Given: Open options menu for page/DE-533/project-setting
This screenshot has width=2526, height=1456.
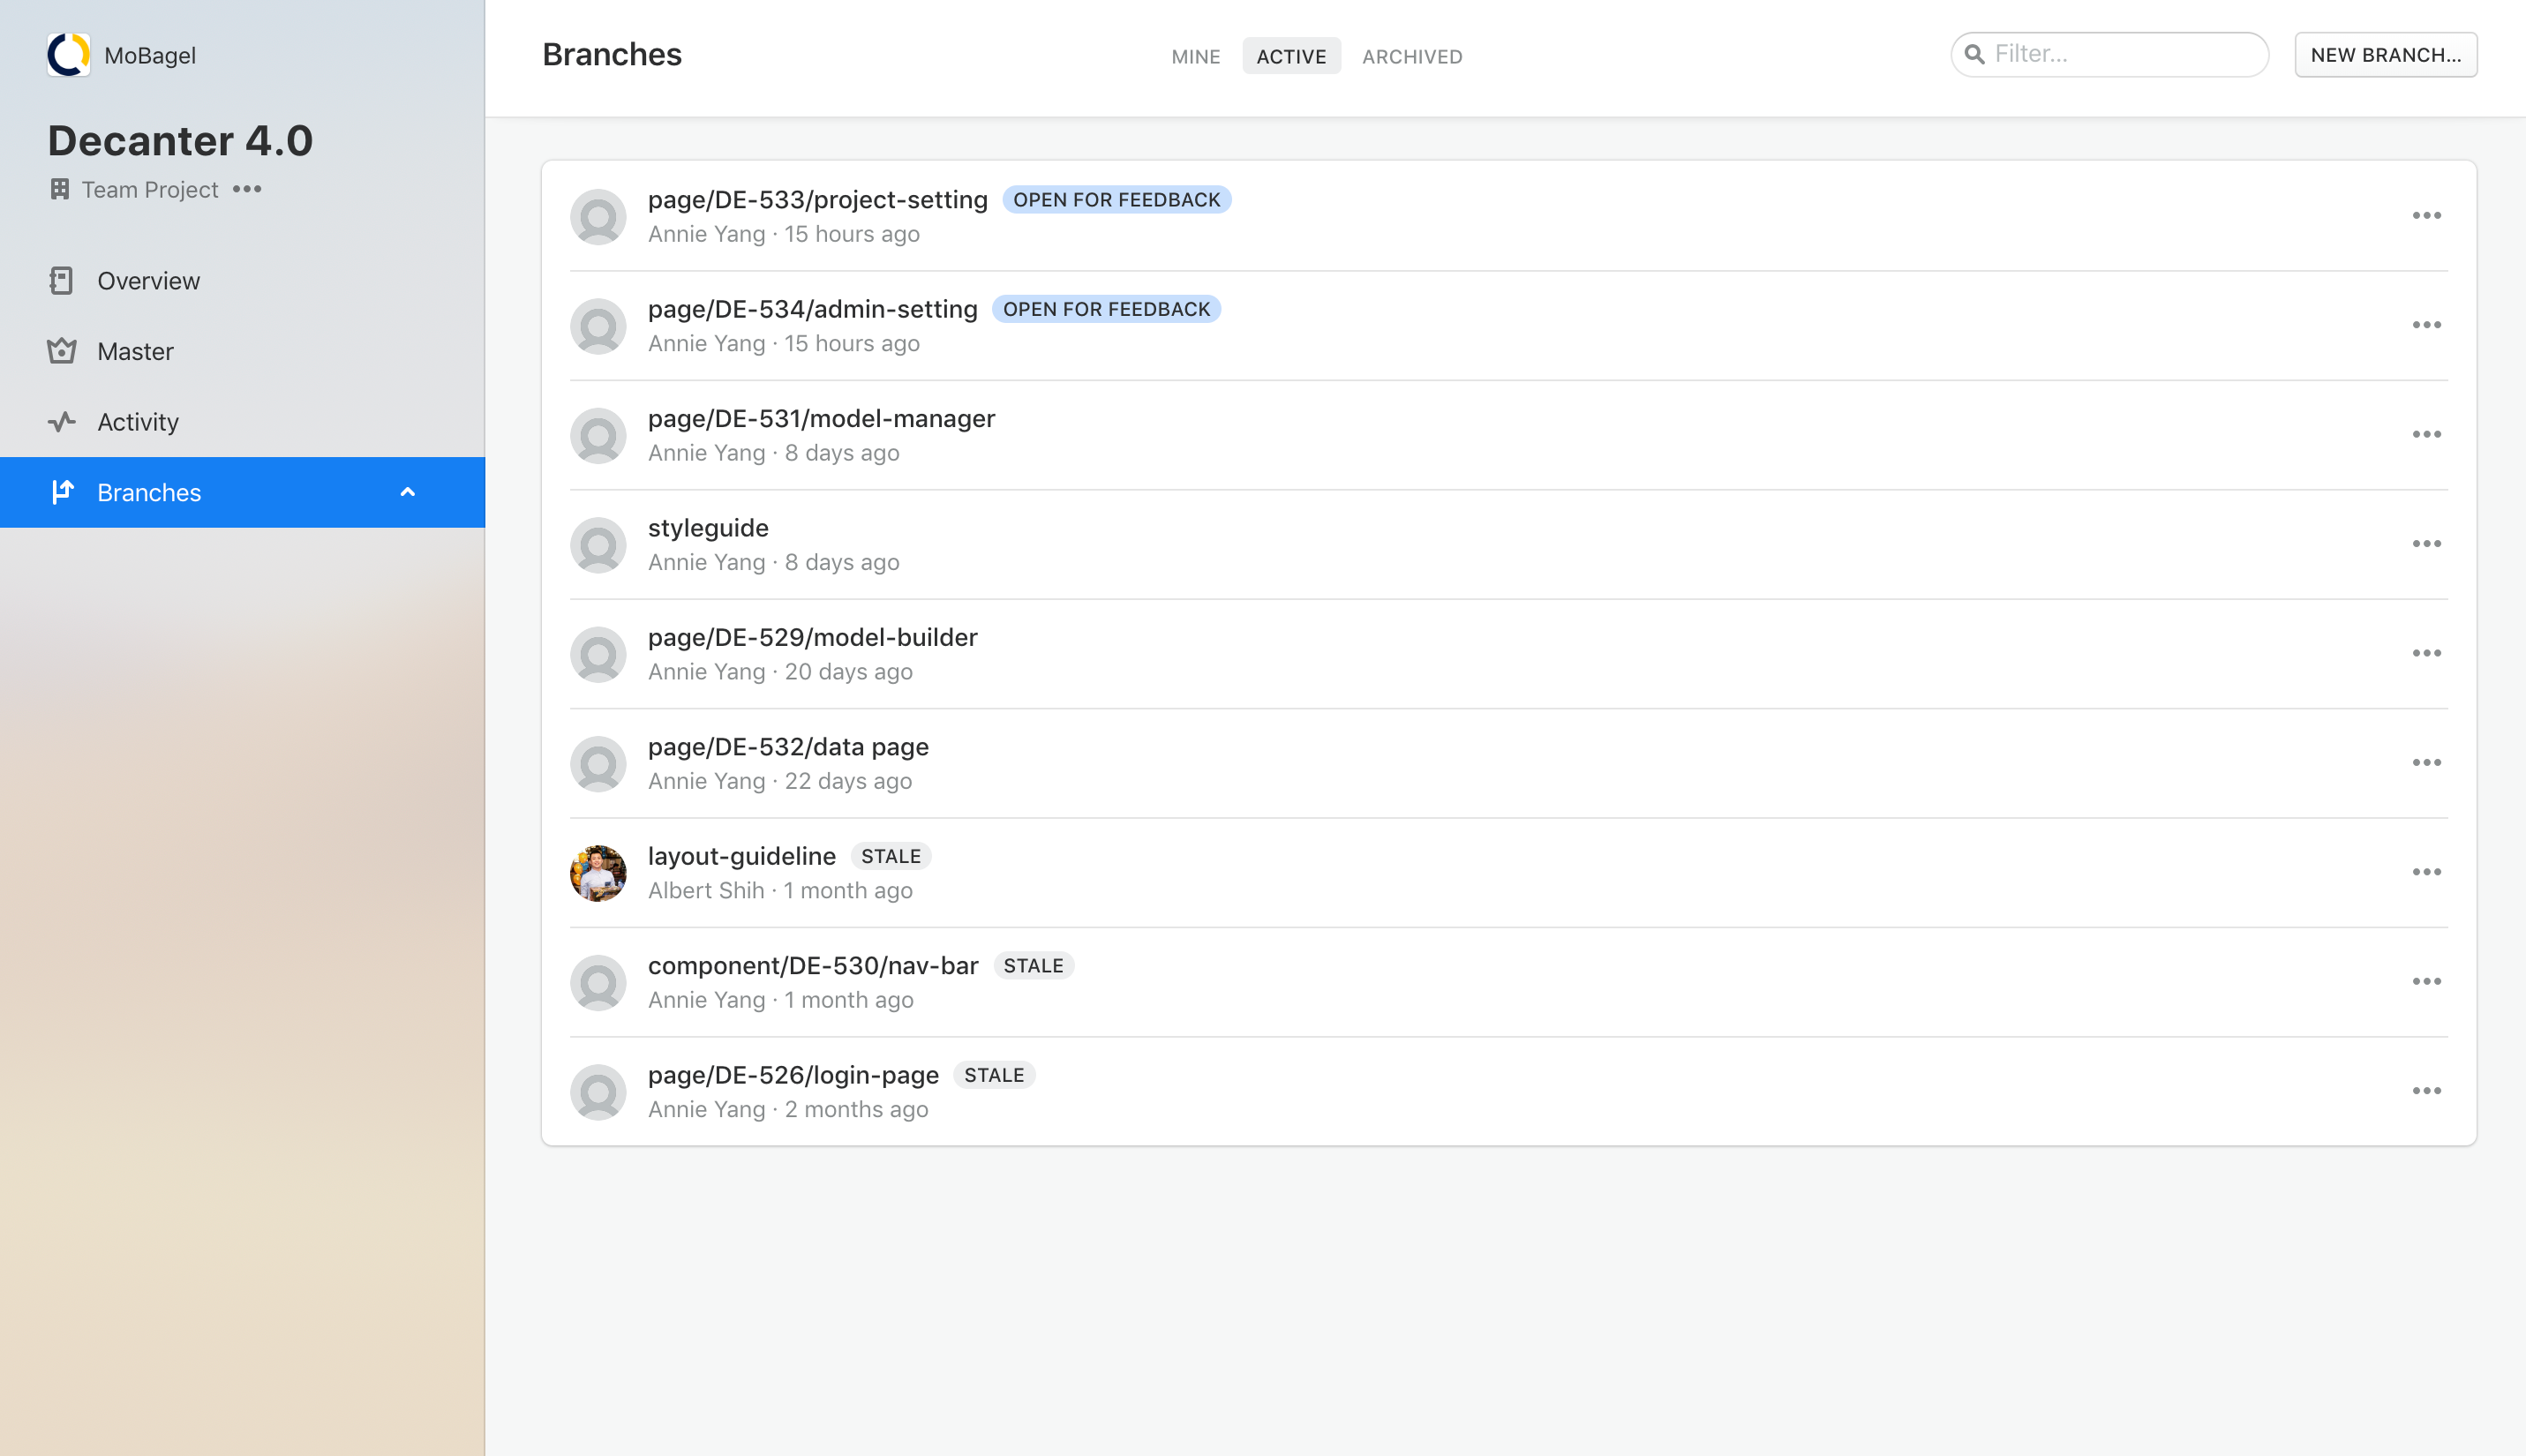Looking at the screenshot, I should (x=2426, y=216).
